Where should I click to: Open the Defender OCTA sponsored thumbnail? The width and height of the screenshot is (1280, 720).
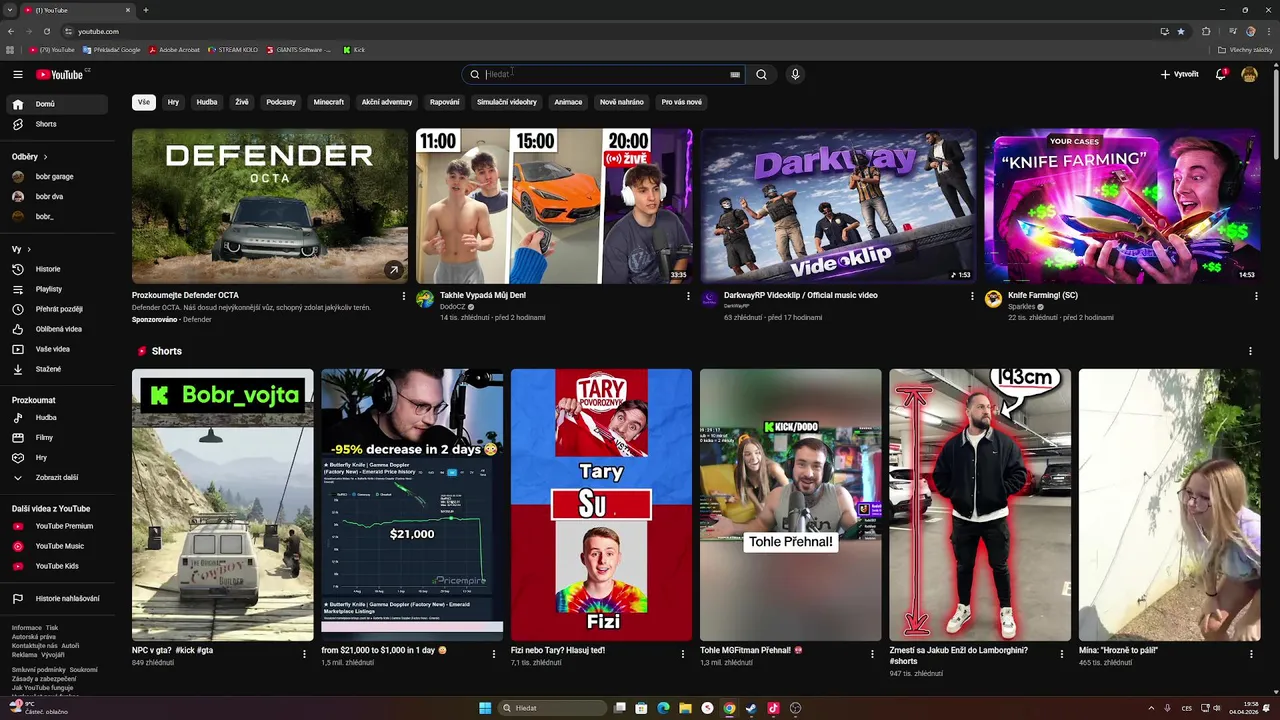click(270, 206)
